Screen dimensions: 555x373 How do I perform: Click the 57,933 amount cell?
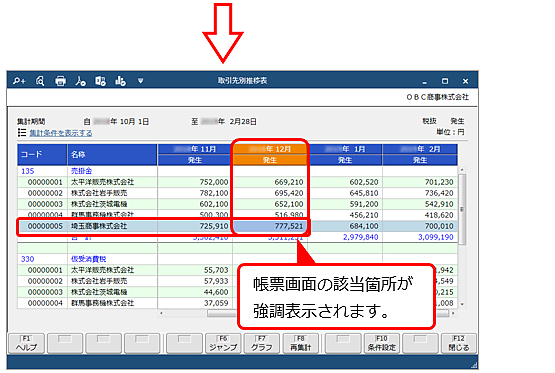point(195,281)
